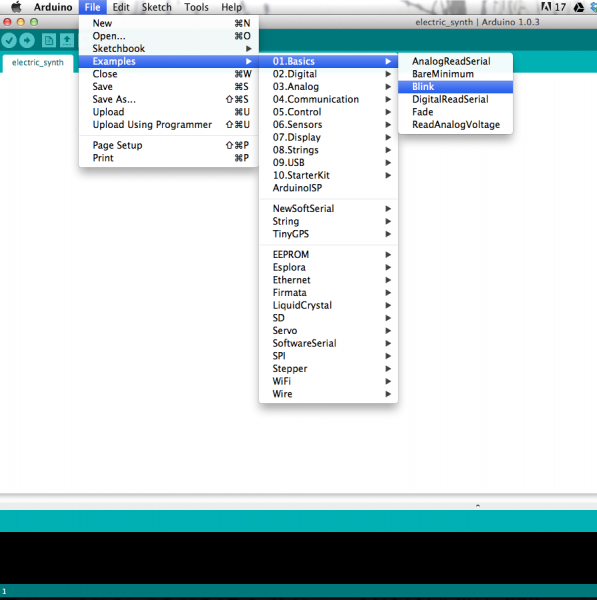Click the Verify checkmark toolbar icon
The image size is (597, 600).
[x=9, y=40]
